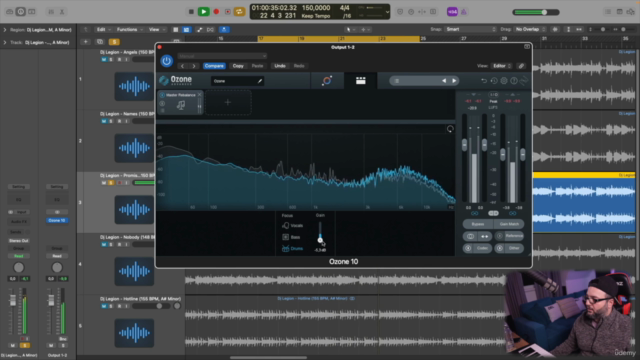Reset the spectrum analyzer circular icon
The image size is (640, 360).
pyautogui.click(x=450, y=129)
